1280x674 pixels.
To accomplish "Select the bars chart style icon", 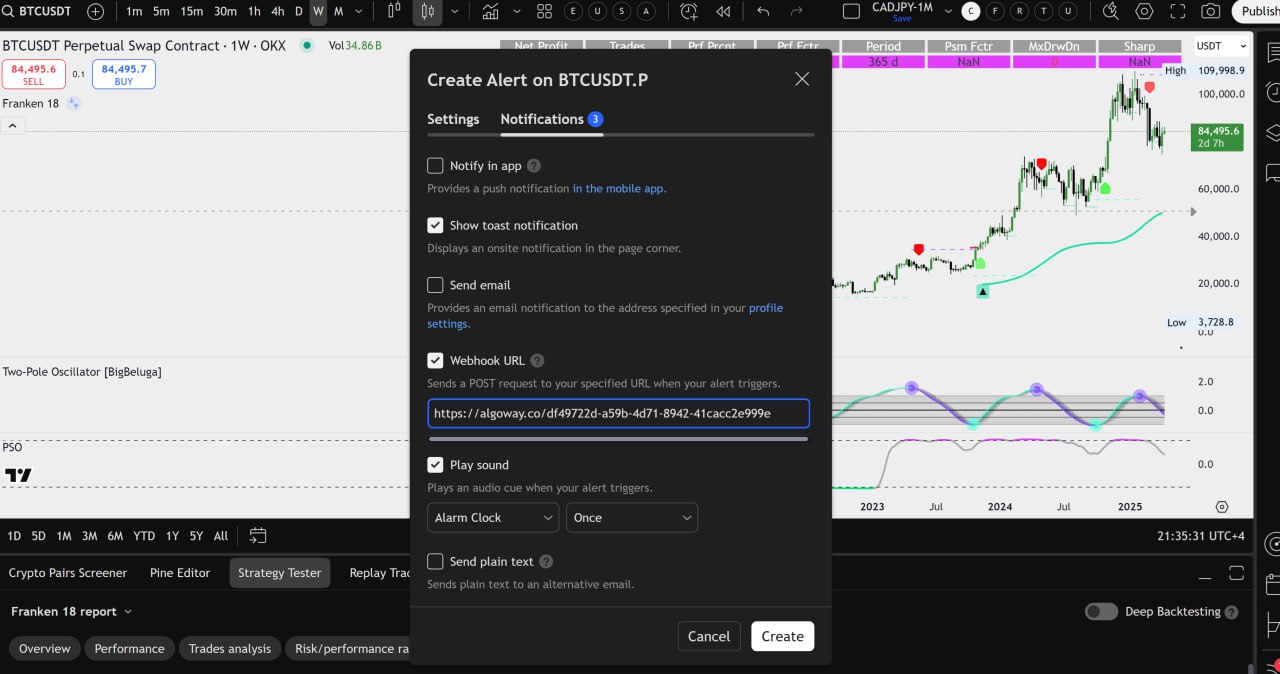I will click(x=393, y=12).
